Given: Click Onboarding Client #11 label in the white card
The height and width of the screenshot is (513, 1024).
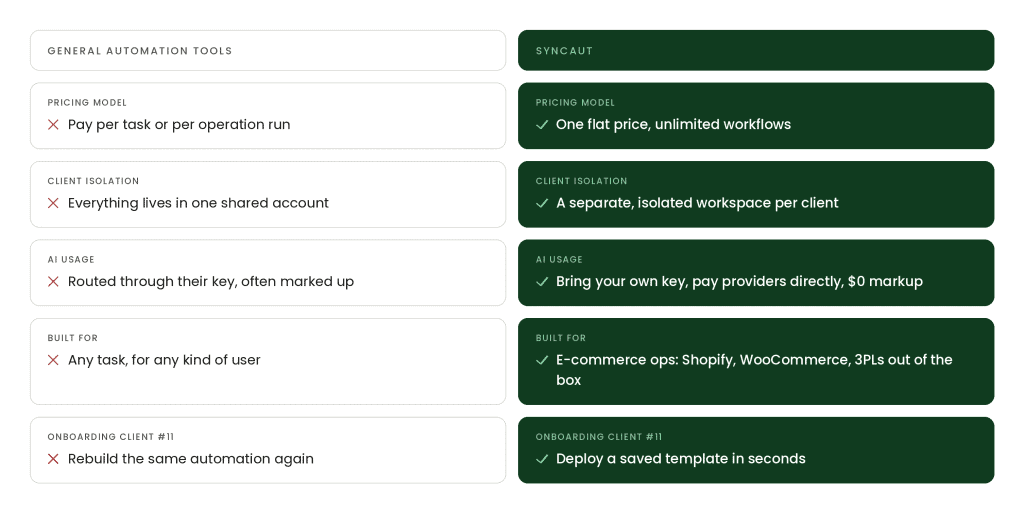Looking at the screenshot, I should [110, 437].
